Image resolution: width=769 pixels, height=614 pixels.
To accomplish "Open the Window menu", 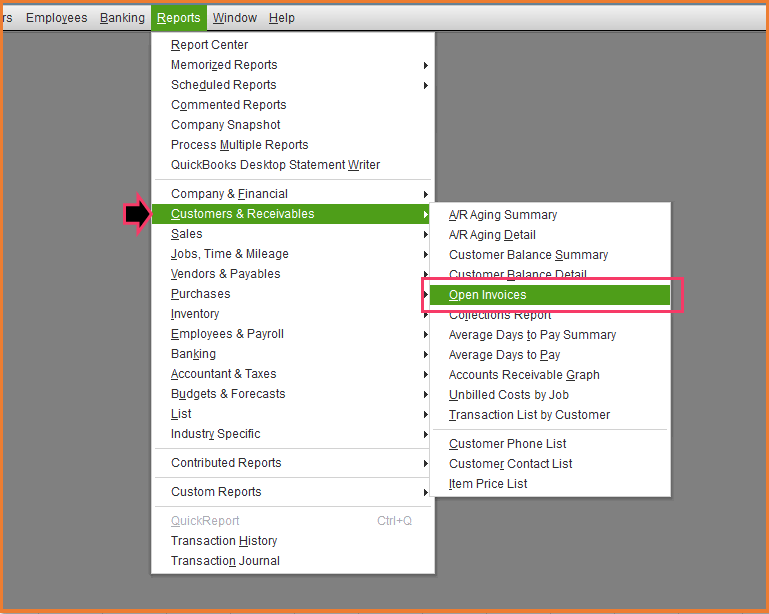I will (x=234, y=18).
